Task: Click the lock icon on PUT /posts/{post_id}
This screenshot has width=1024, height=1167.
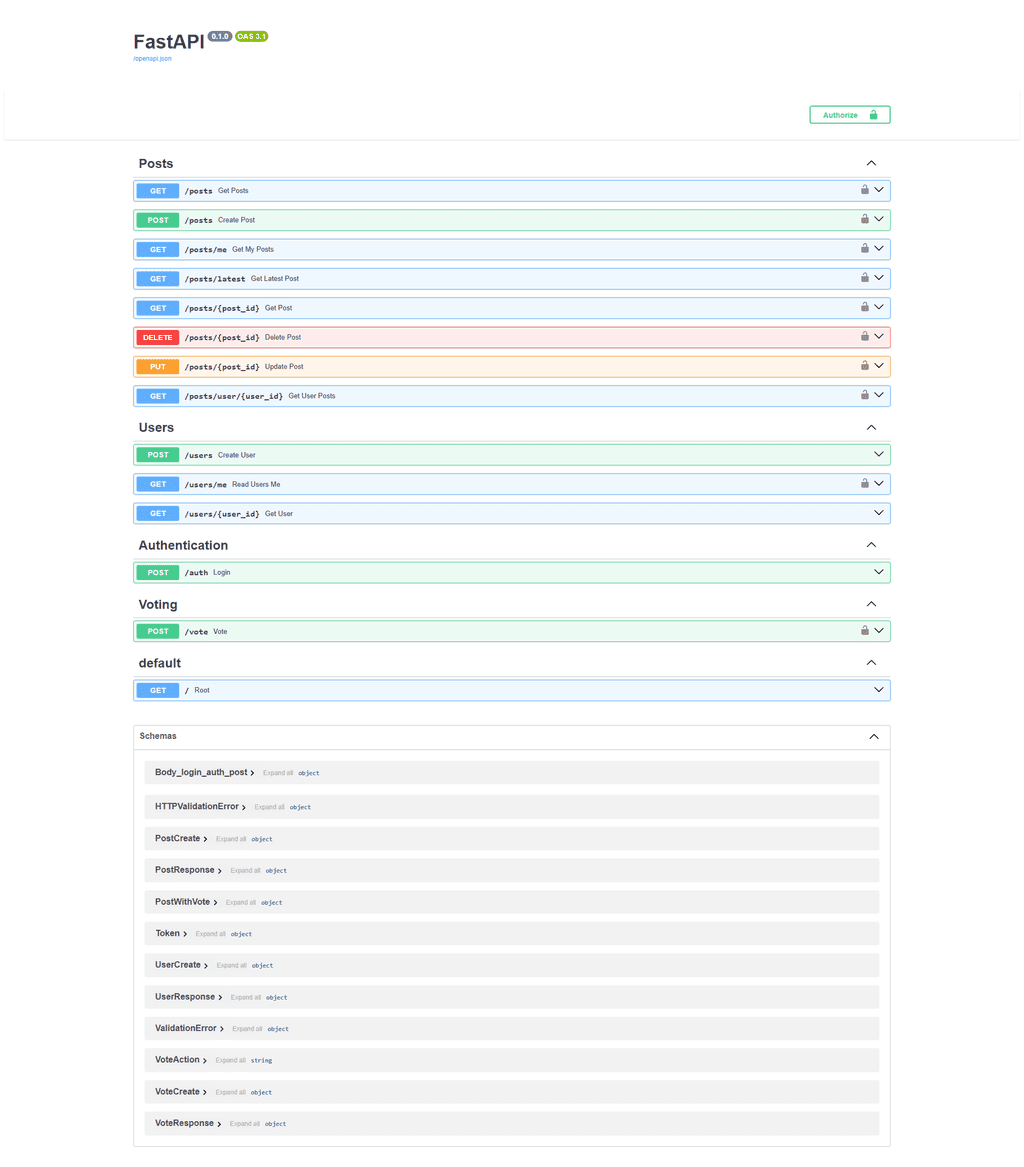Action: 865,366
